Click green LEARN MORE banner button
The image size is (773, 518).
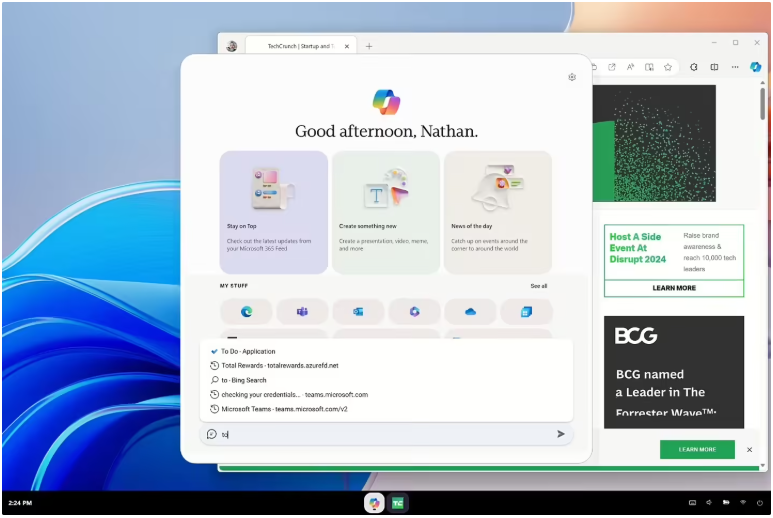tap(697, 449)
